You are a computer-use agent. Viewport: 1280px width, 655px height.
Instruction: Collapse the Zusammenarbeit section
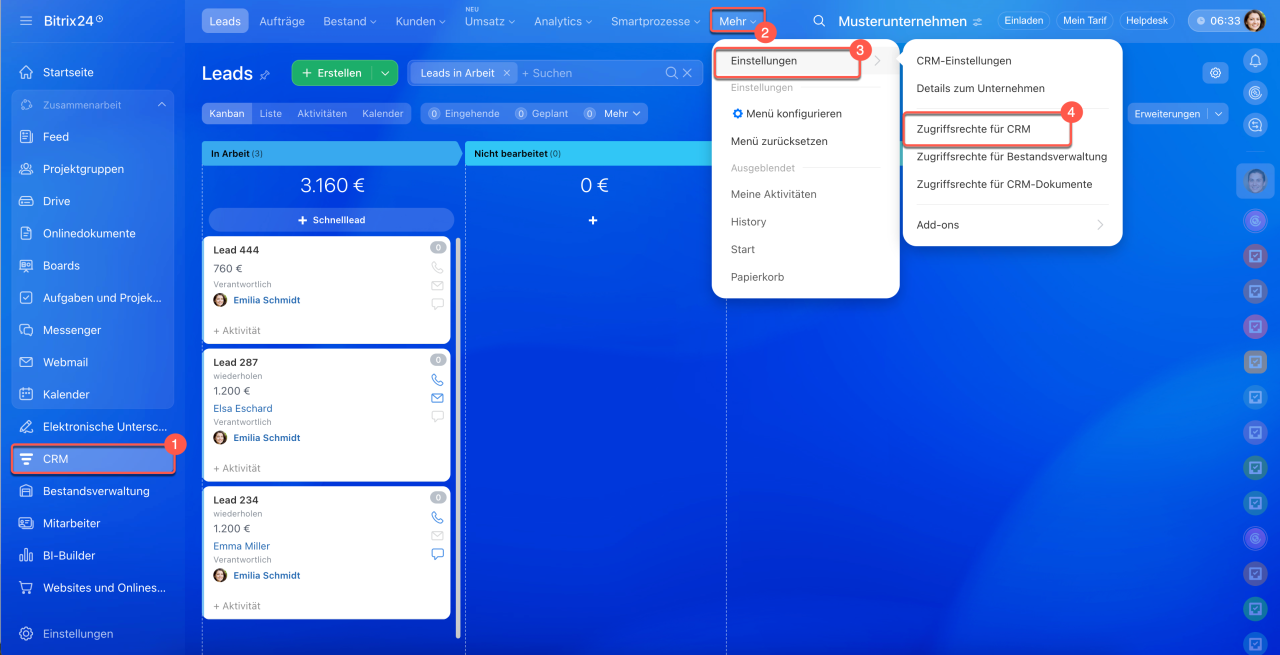(x=162, y=104)
